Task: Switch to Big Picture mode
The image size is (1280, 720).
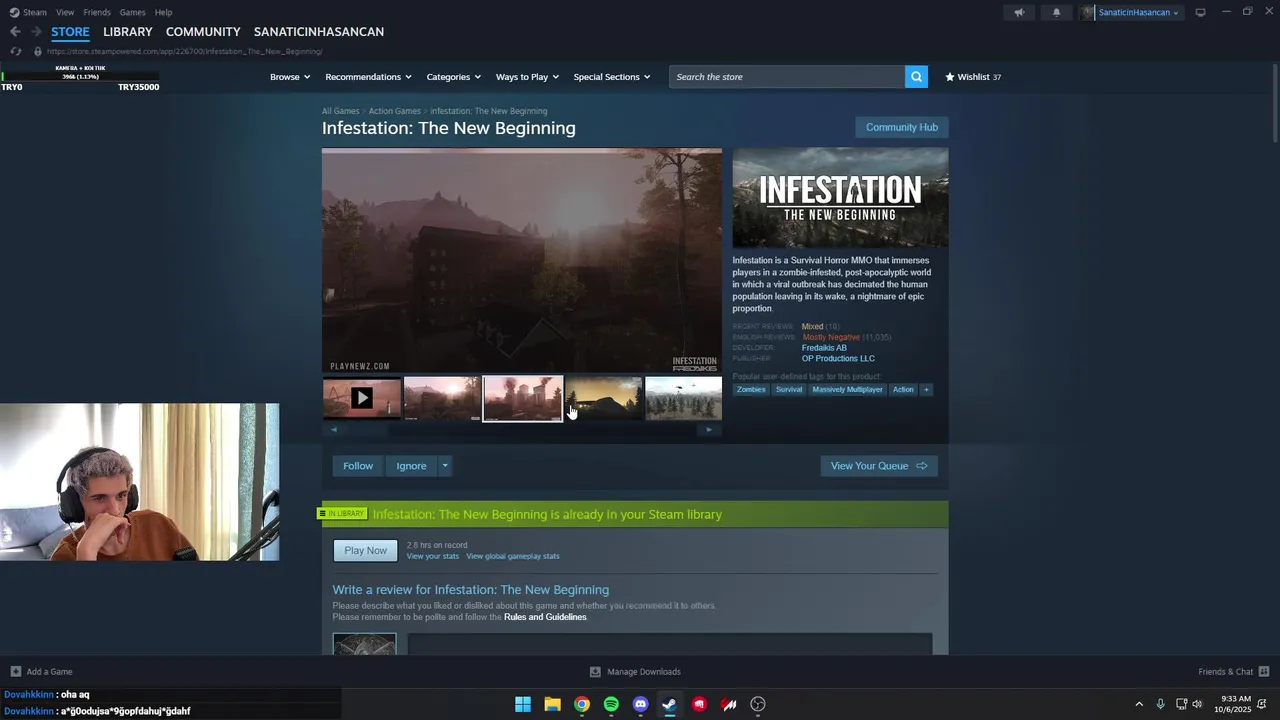Action: click(1200, 12)
